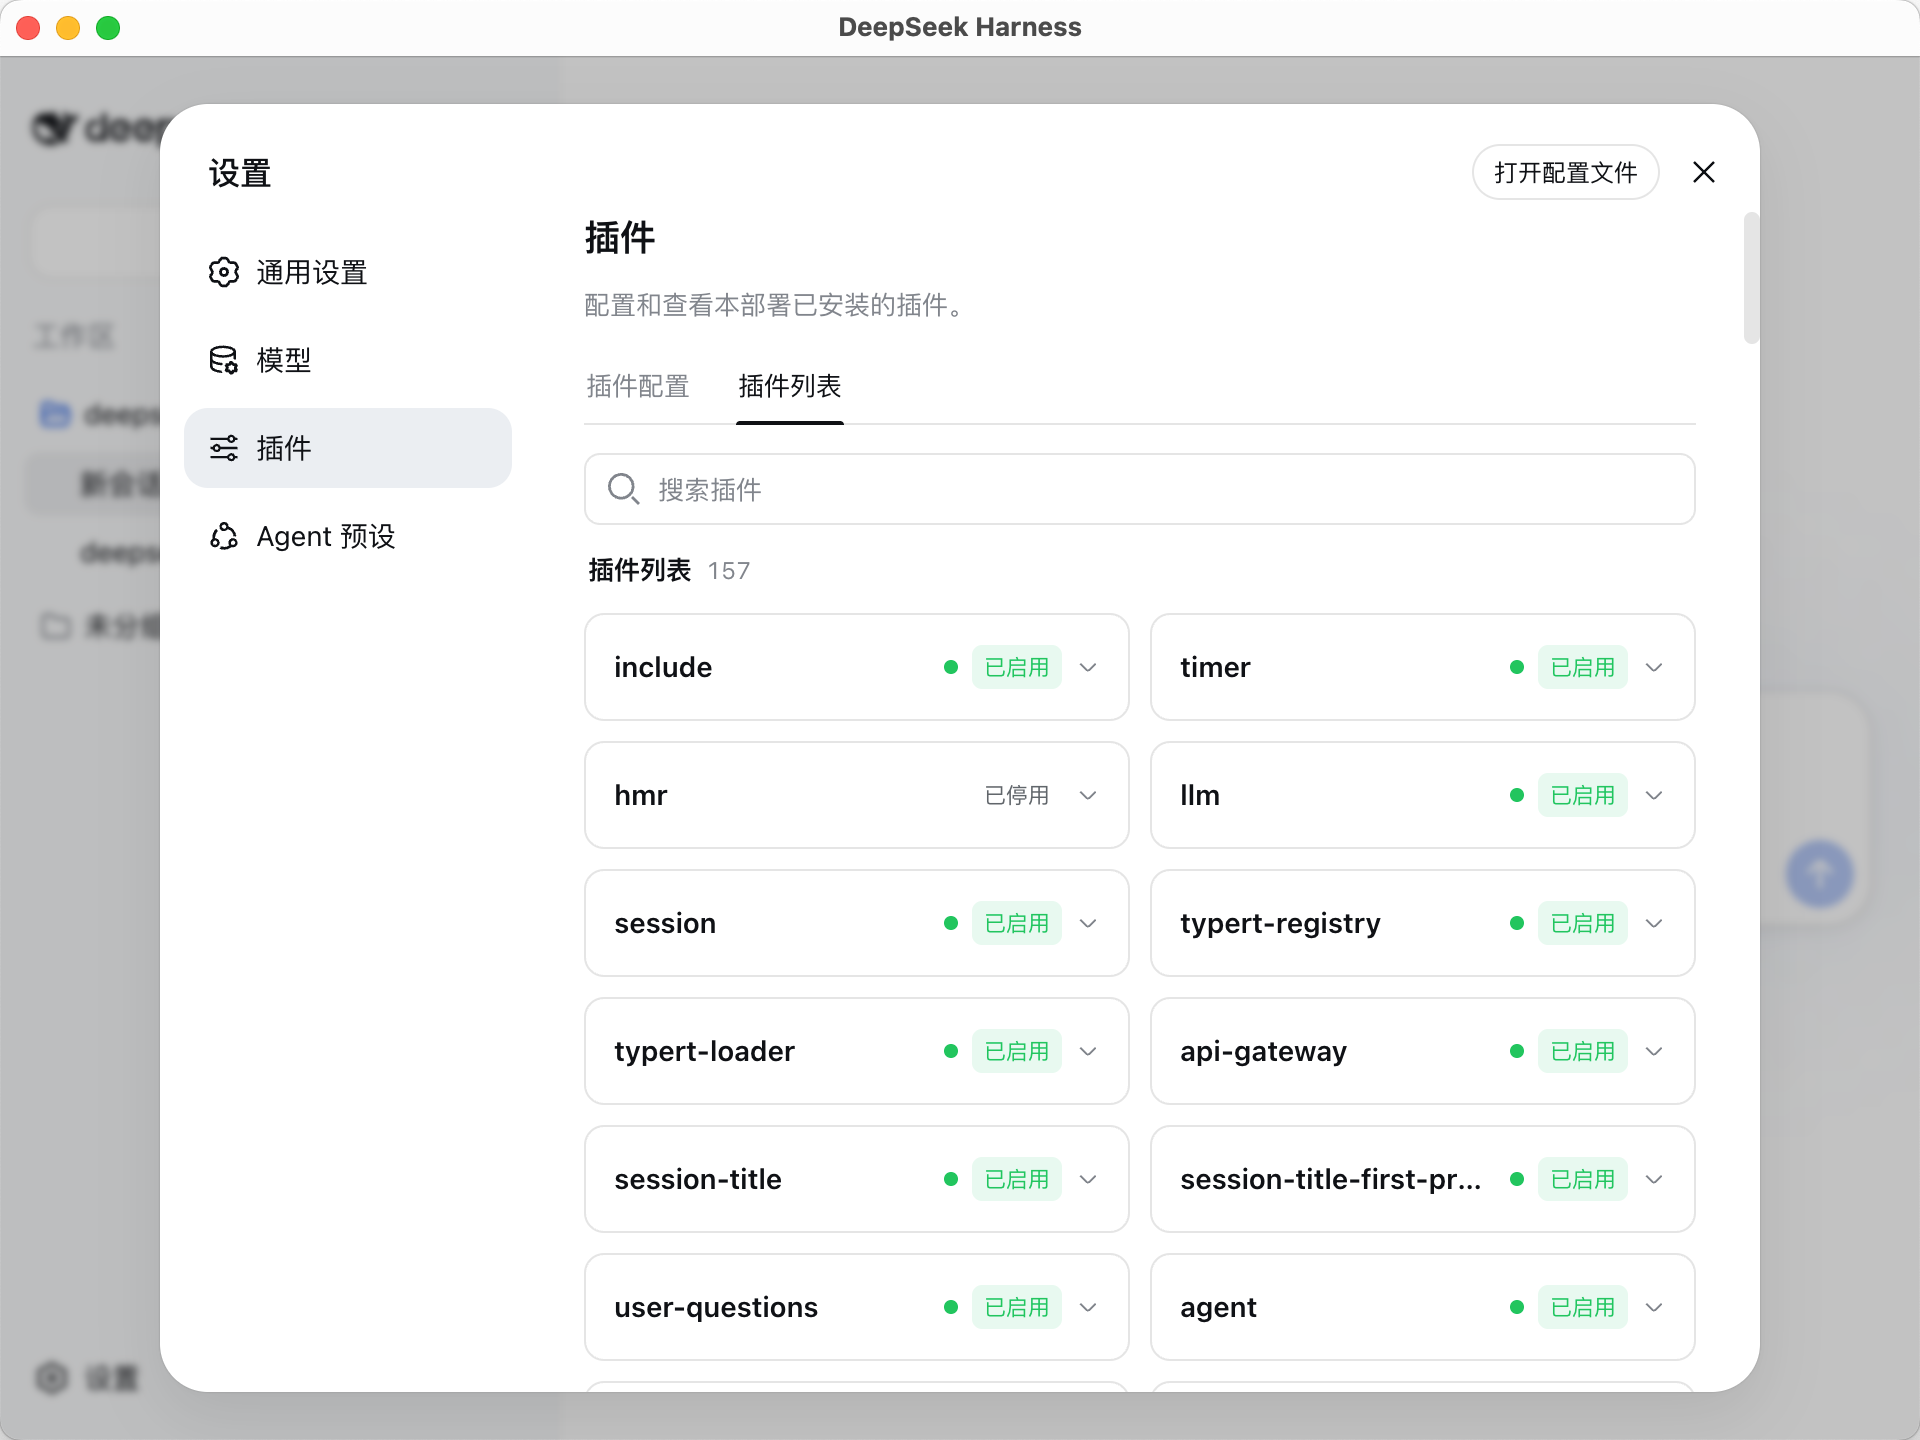Click the magnifier icon in the search box

coord(623,489)
